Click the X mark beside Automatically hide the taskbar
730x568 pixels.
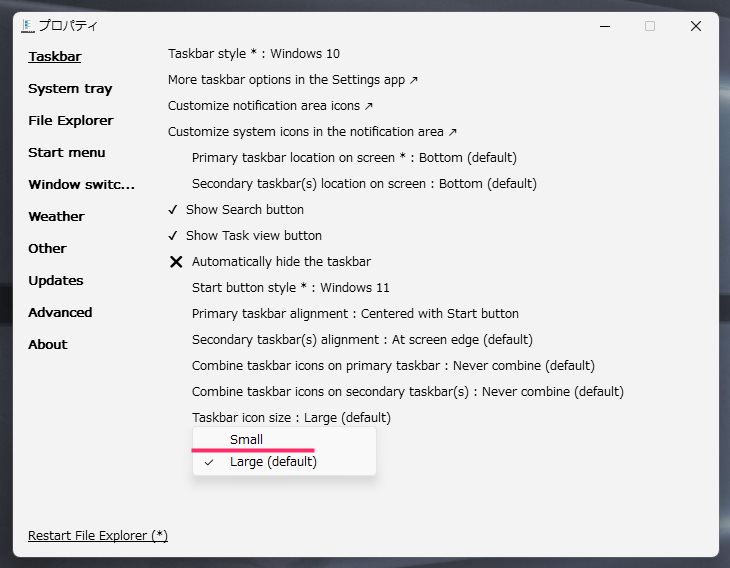coord(176,262)
